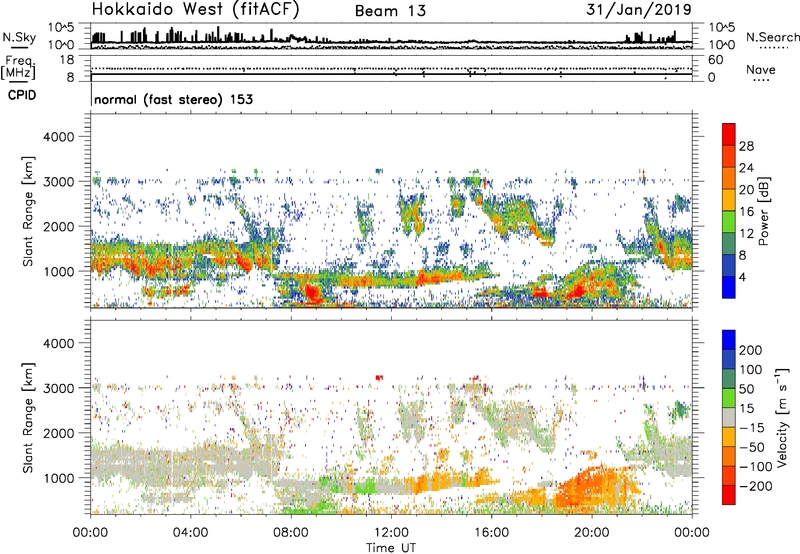This screenshot has width=800, height=554.
Task: Click the "16" value on the power colorbar
Action: click(746, 212)
